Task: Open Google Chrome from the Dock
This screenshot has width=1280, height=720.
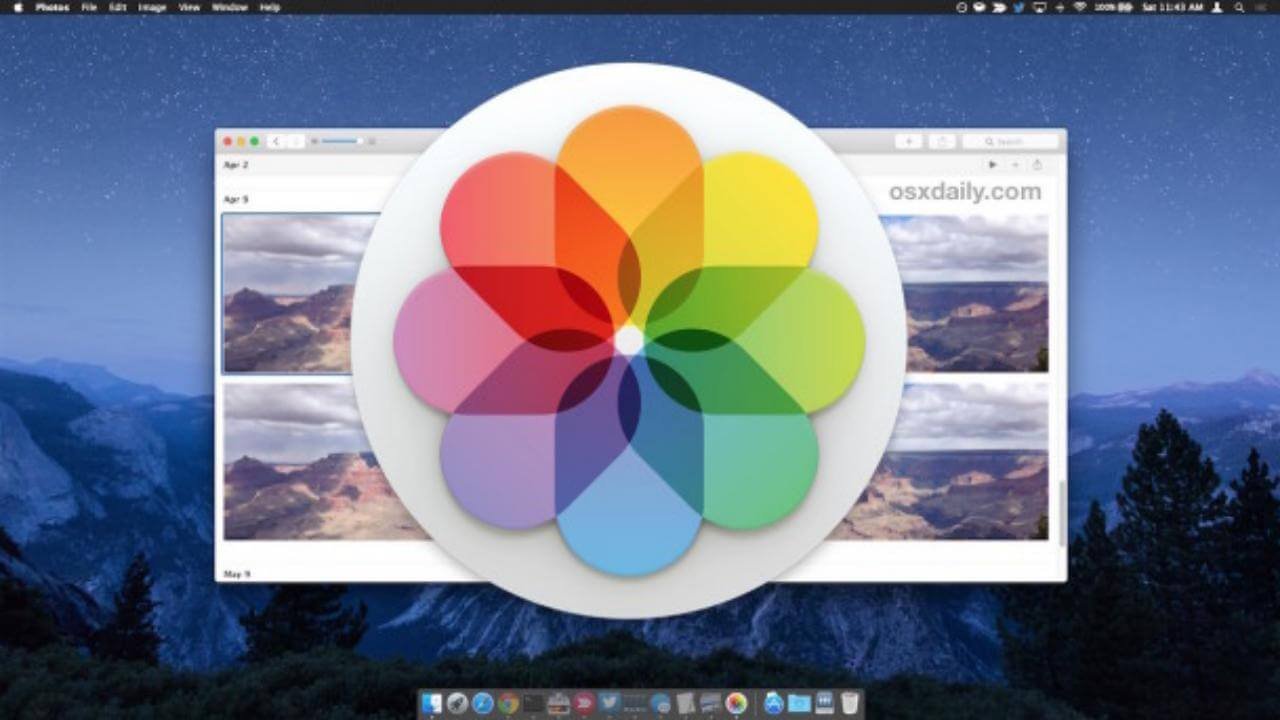Action: (x=508, y=703)
